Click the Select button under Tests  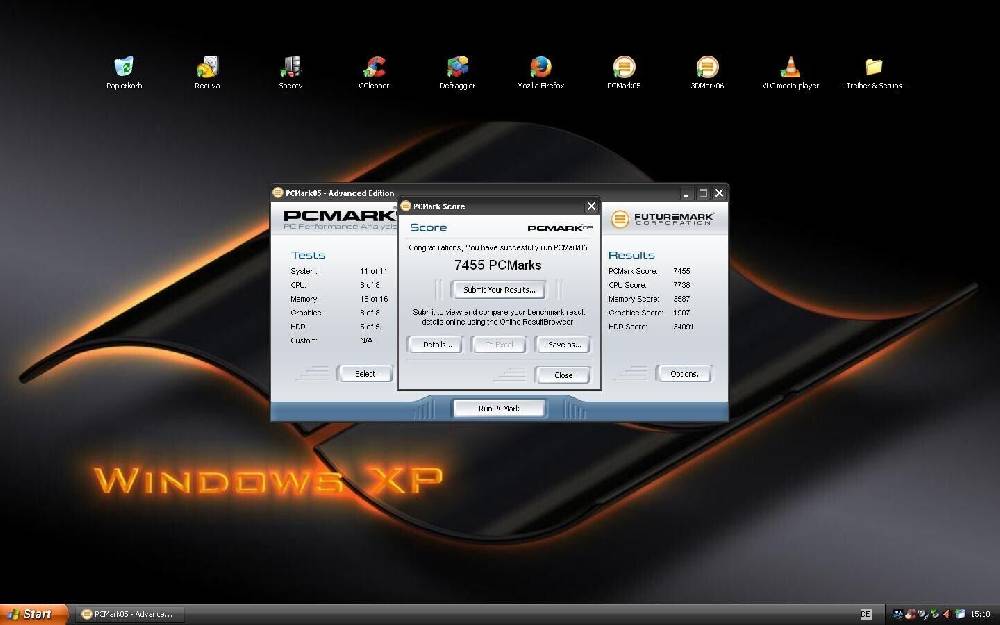(365, 374)
